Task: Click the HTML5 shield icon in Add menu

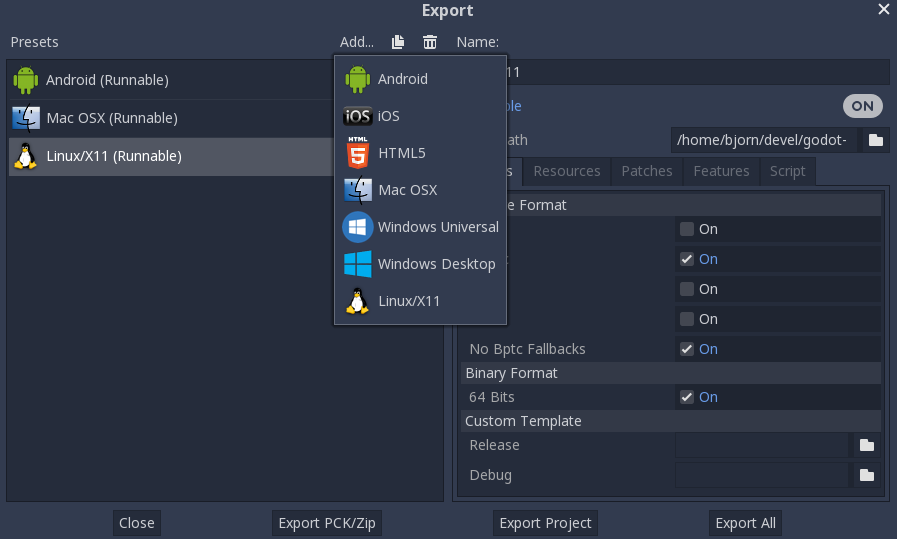Action: [358, 153]
